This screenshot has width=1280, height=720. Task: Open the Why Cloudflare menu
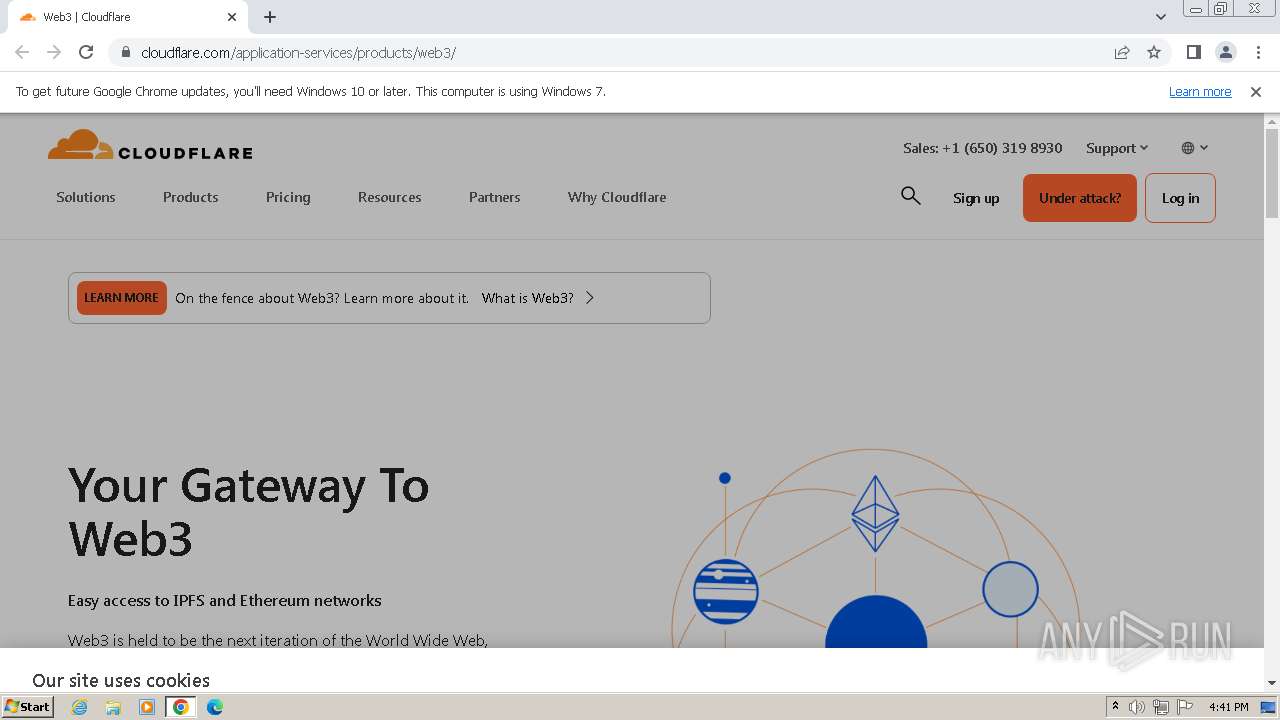[x=617, y=197]
